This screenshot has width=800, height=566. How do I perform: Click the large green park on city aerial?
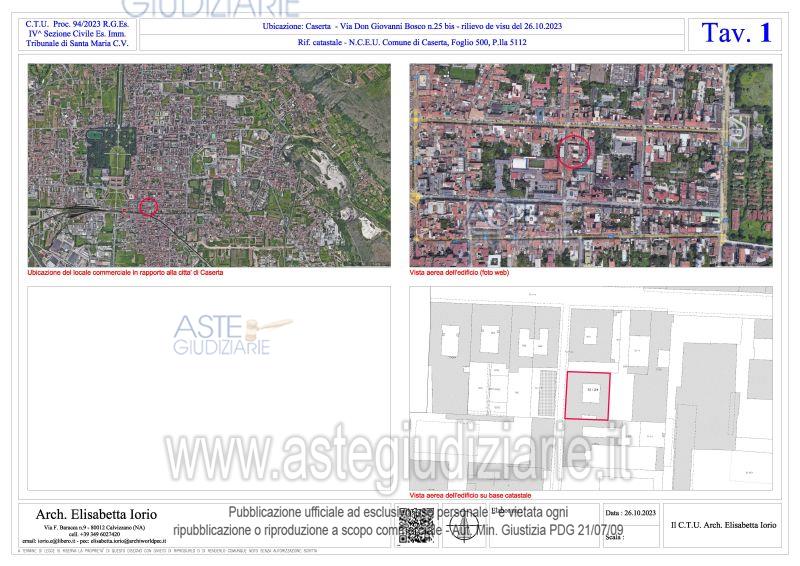point(110,152)
